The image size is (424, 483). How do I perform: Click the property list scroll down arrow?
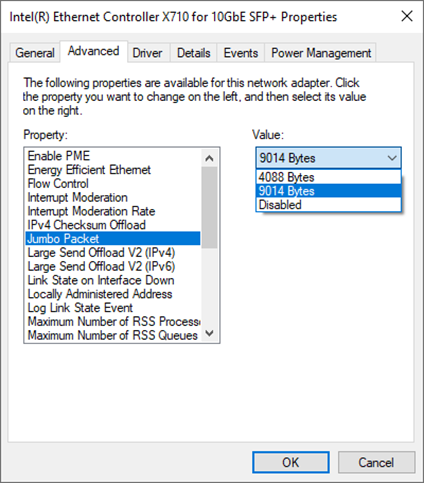(x=209, y=333)
